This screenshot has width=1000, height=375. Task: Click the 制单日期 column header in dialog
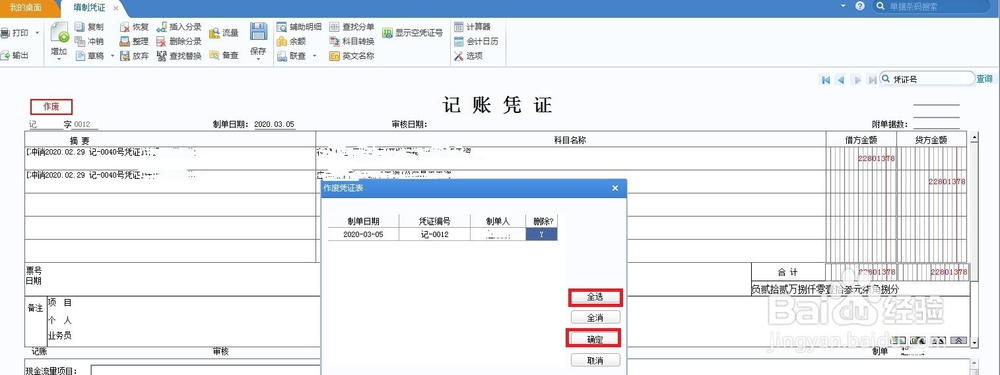363,221
